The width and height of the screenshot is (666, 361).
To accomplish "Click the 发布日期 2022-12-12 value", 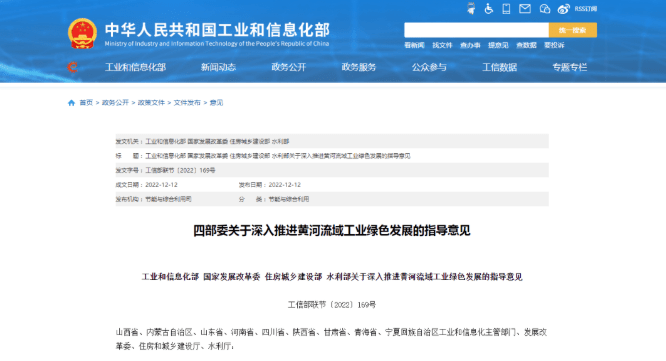I will pyautogui.click(x=285, y=185).
